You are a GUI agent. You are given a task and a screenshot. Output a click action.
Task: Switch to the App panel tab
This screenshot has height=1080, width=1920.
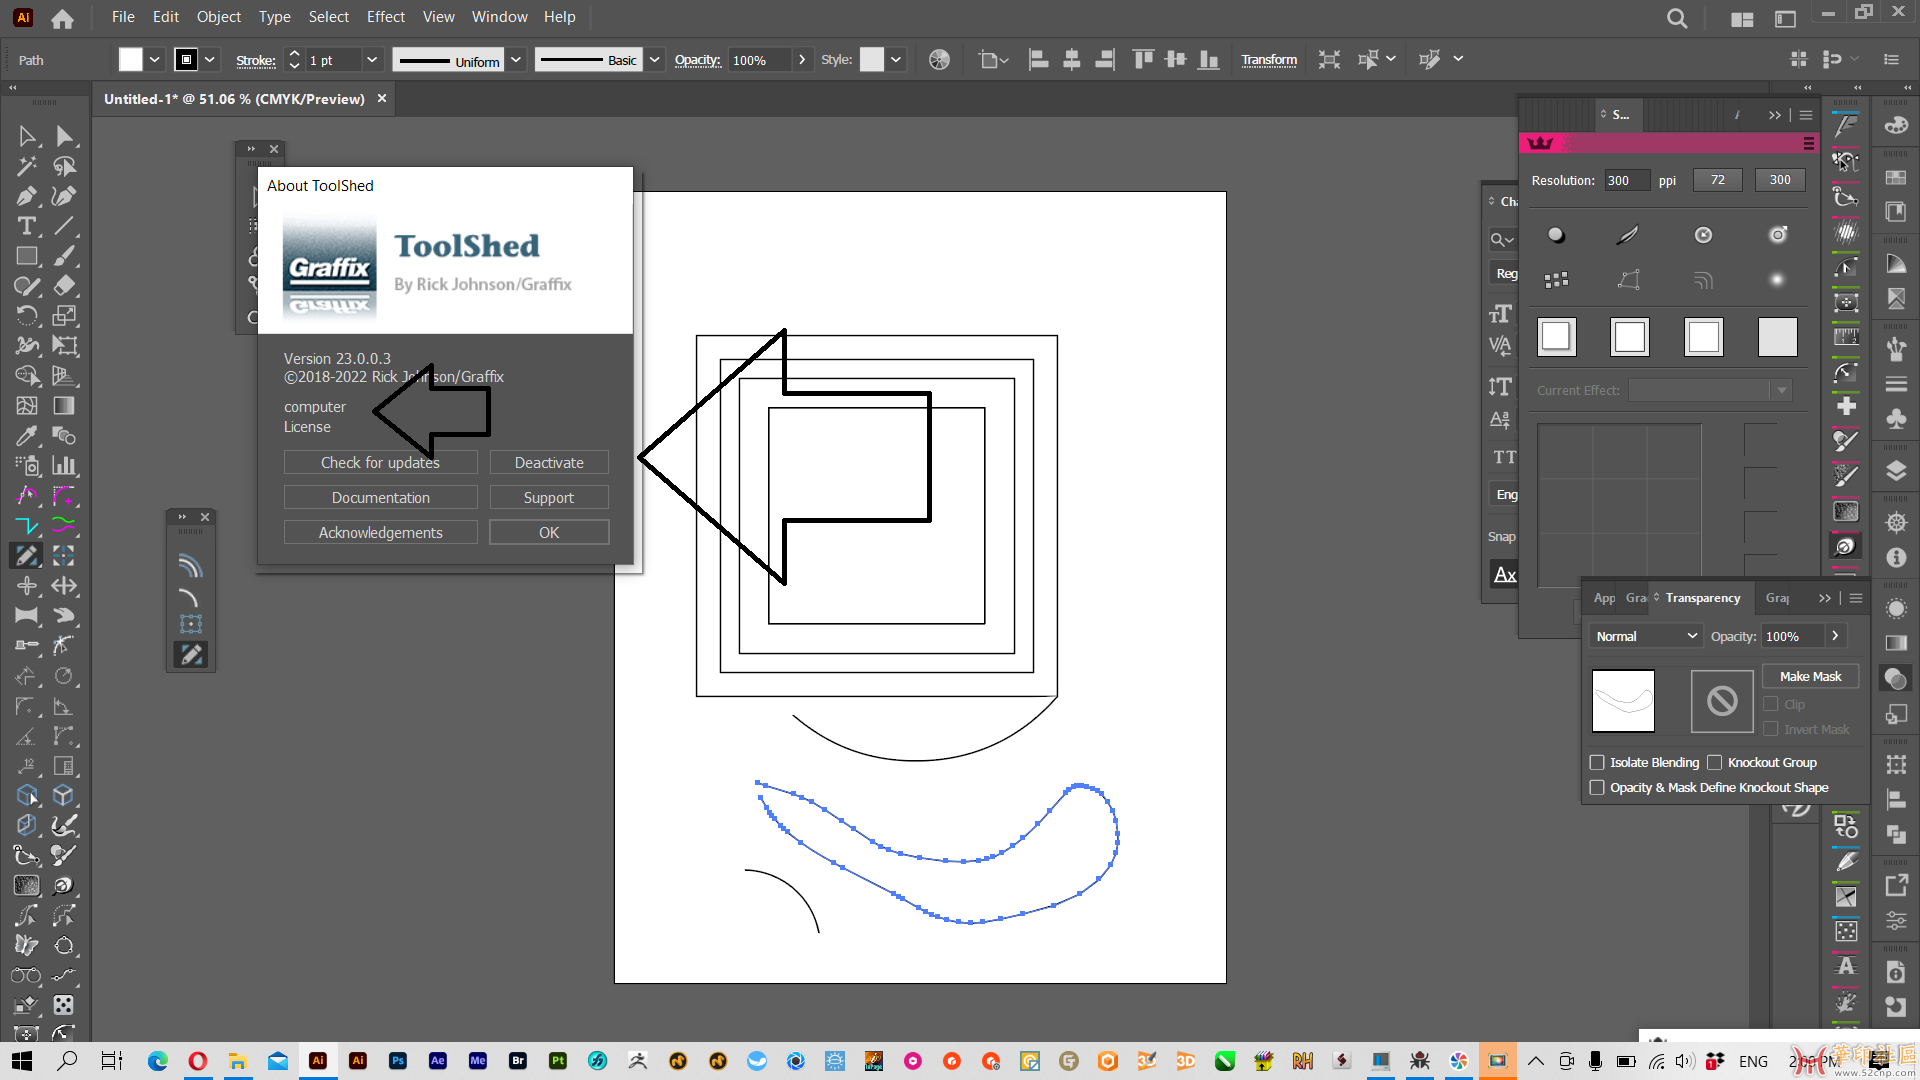(1604, 598)
